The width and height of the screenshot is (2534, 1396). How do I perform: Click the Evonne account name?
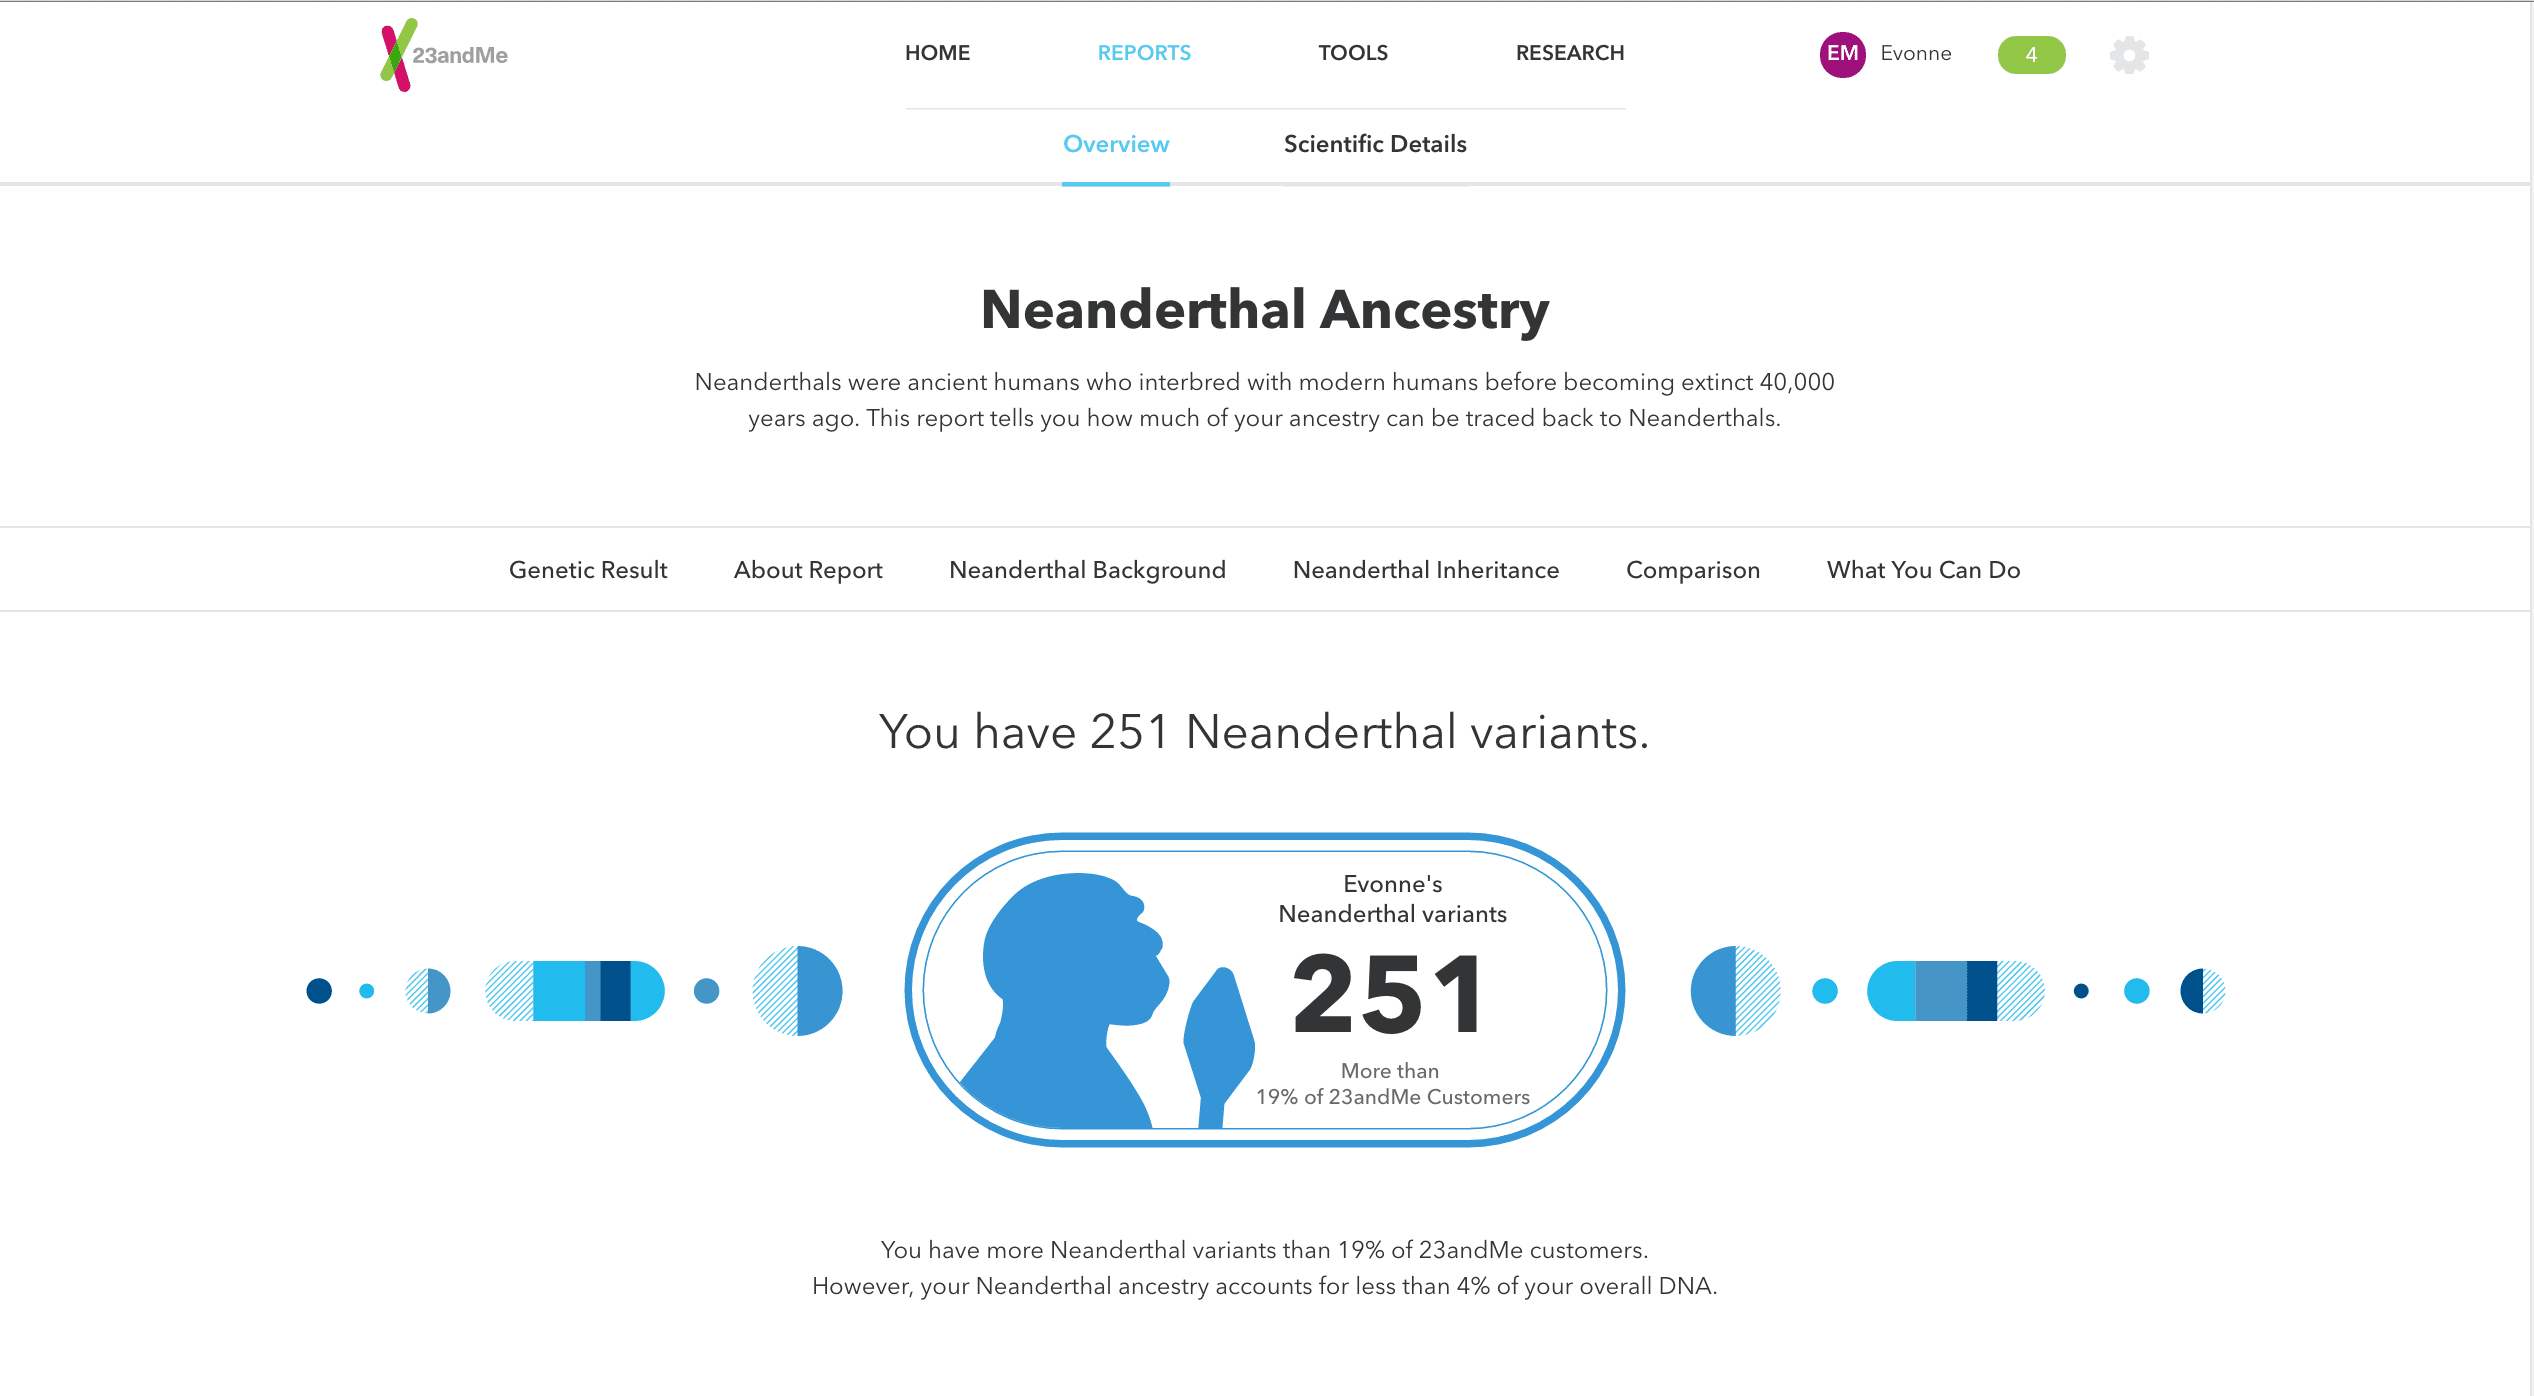click(x=1915, y=54)
